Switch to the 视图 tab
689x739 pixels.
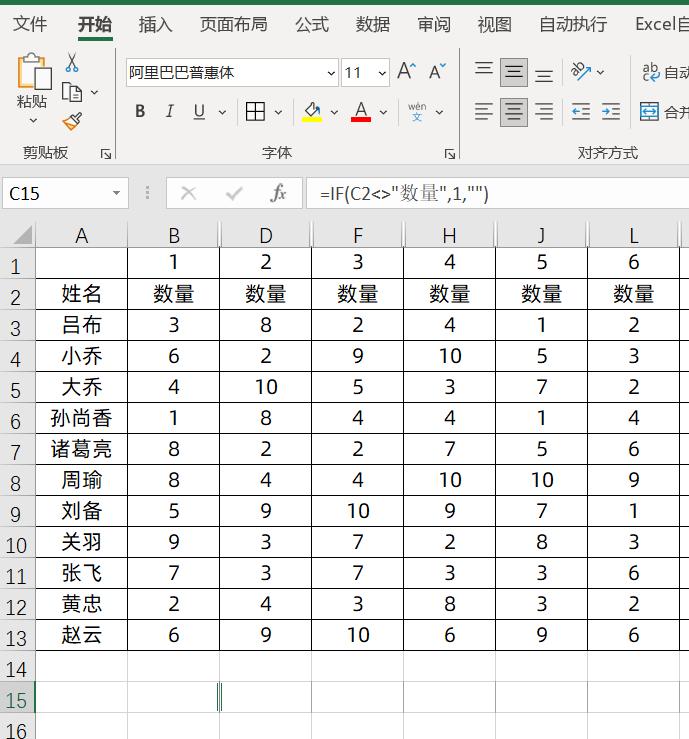click(494, 24)
